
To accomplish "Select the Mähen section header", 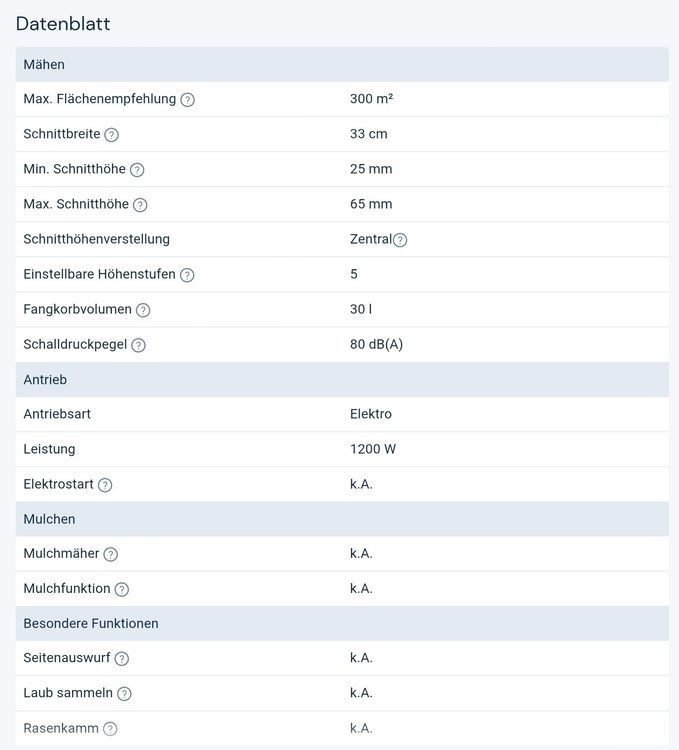I will coord(342,64).
